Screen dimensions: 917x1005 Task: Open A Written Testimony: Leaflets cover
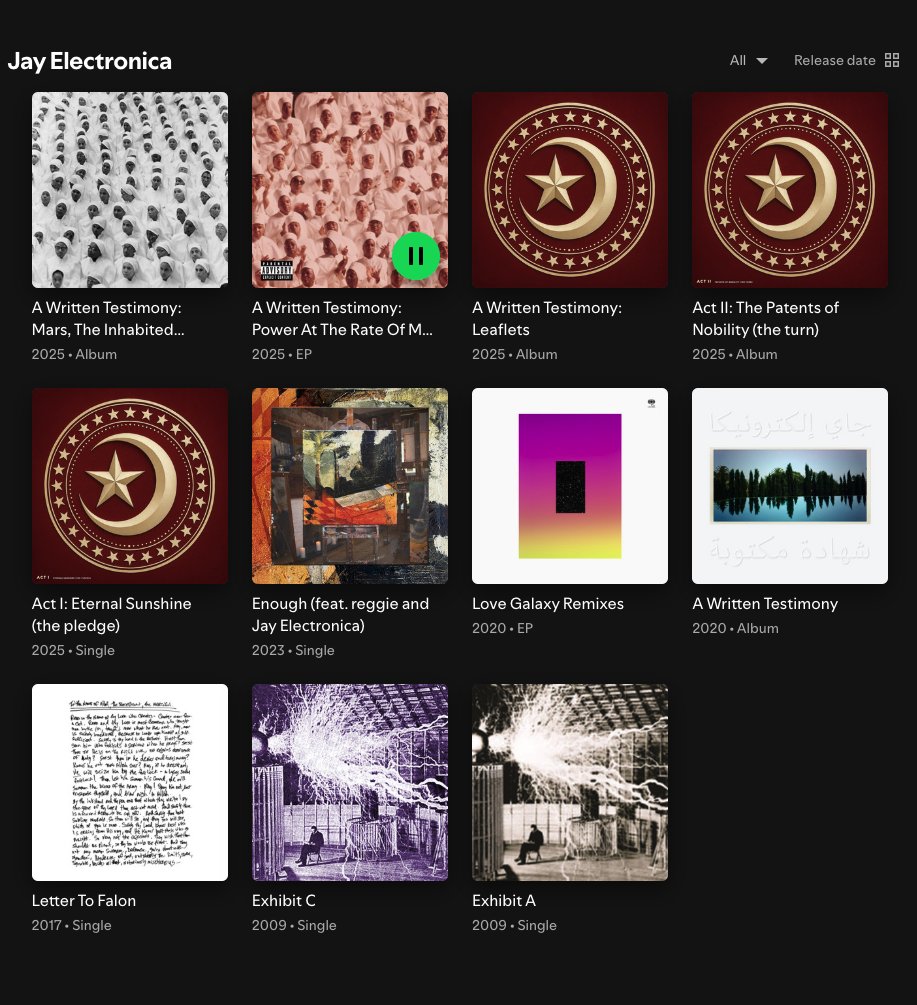tap(570, 190)
